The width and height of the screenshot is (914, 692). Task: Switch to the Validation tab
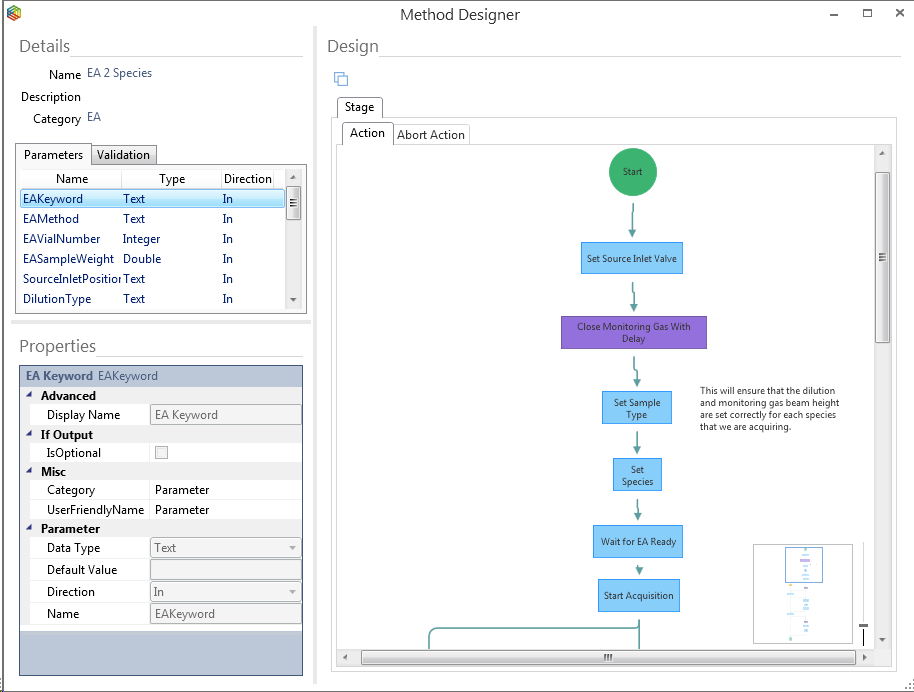[123, 155]
